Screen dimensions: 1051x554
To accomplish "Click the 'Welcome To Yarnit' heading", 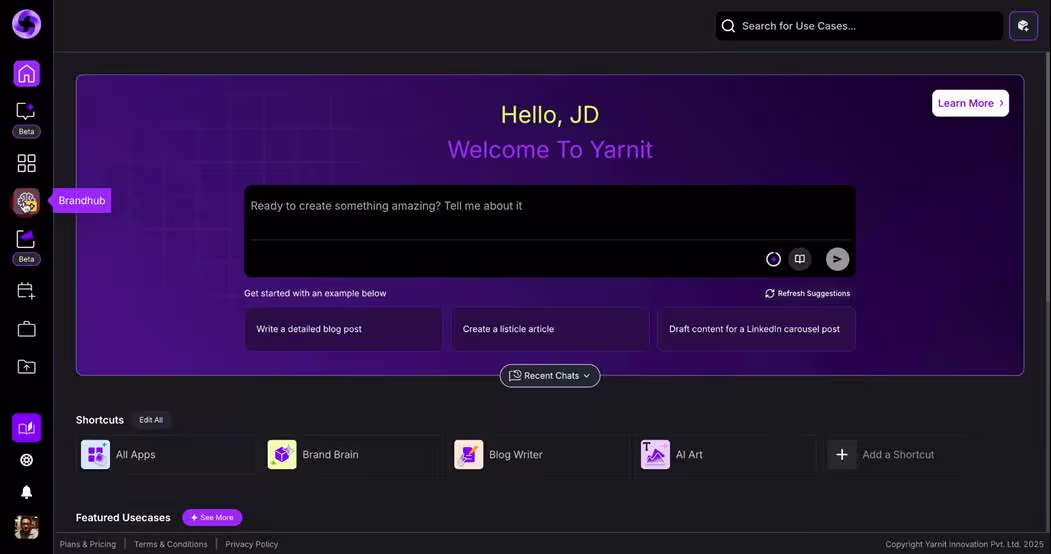I will [550, 149].
